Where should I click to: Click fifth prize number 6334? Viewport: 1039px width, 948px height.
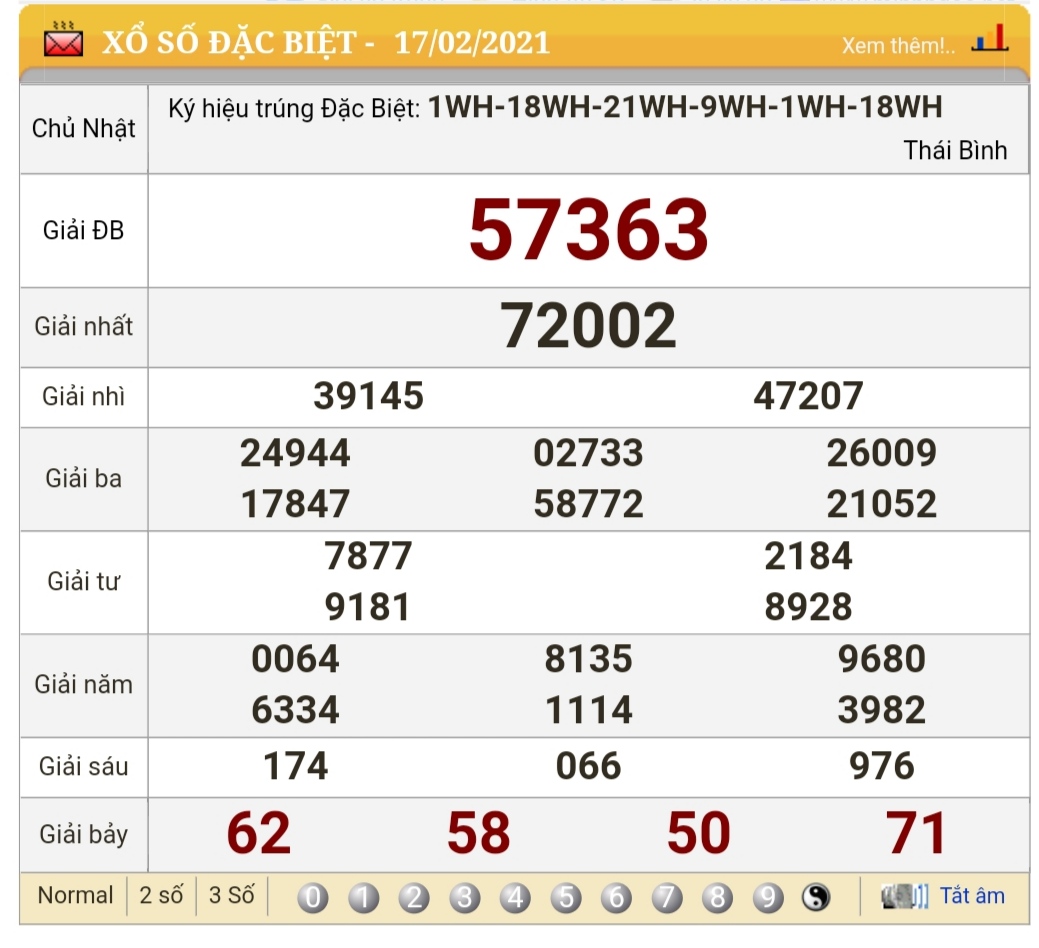point(295,710)
